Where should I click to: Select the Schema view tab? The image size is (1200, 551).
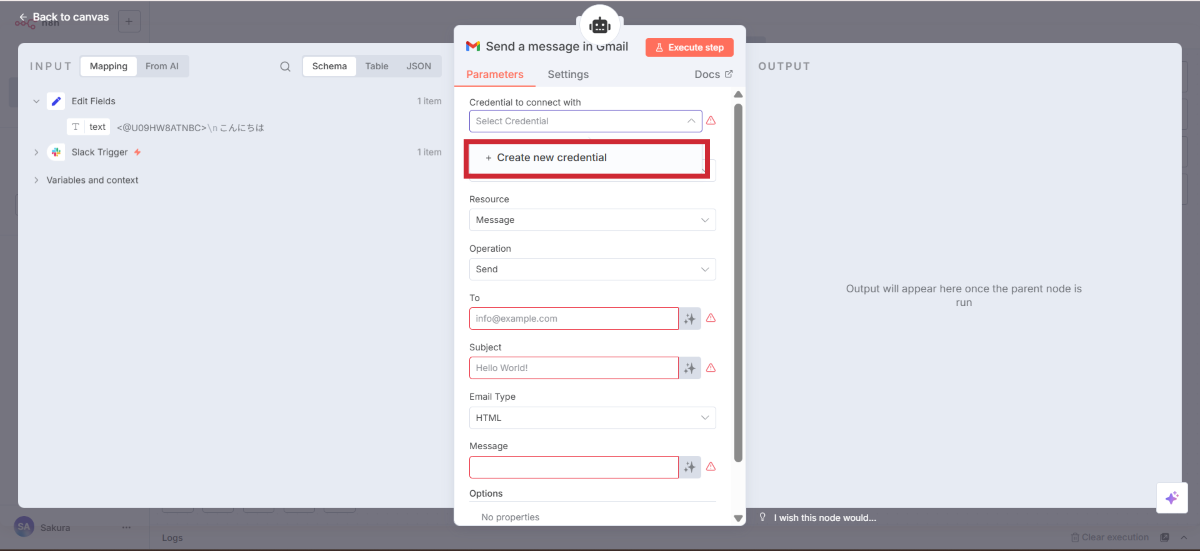click(329, 67)
